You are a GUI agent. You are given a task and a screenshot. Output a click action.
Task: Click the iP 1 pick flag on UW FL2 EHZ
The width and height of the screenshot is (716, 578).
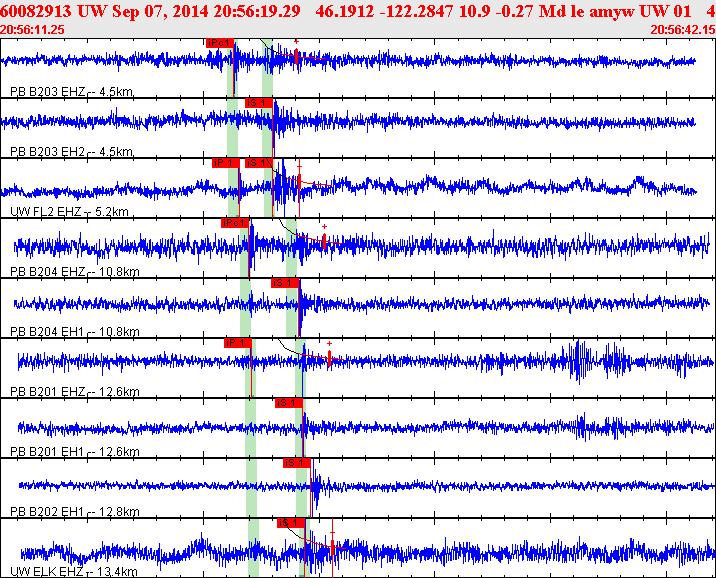[226, 163]
